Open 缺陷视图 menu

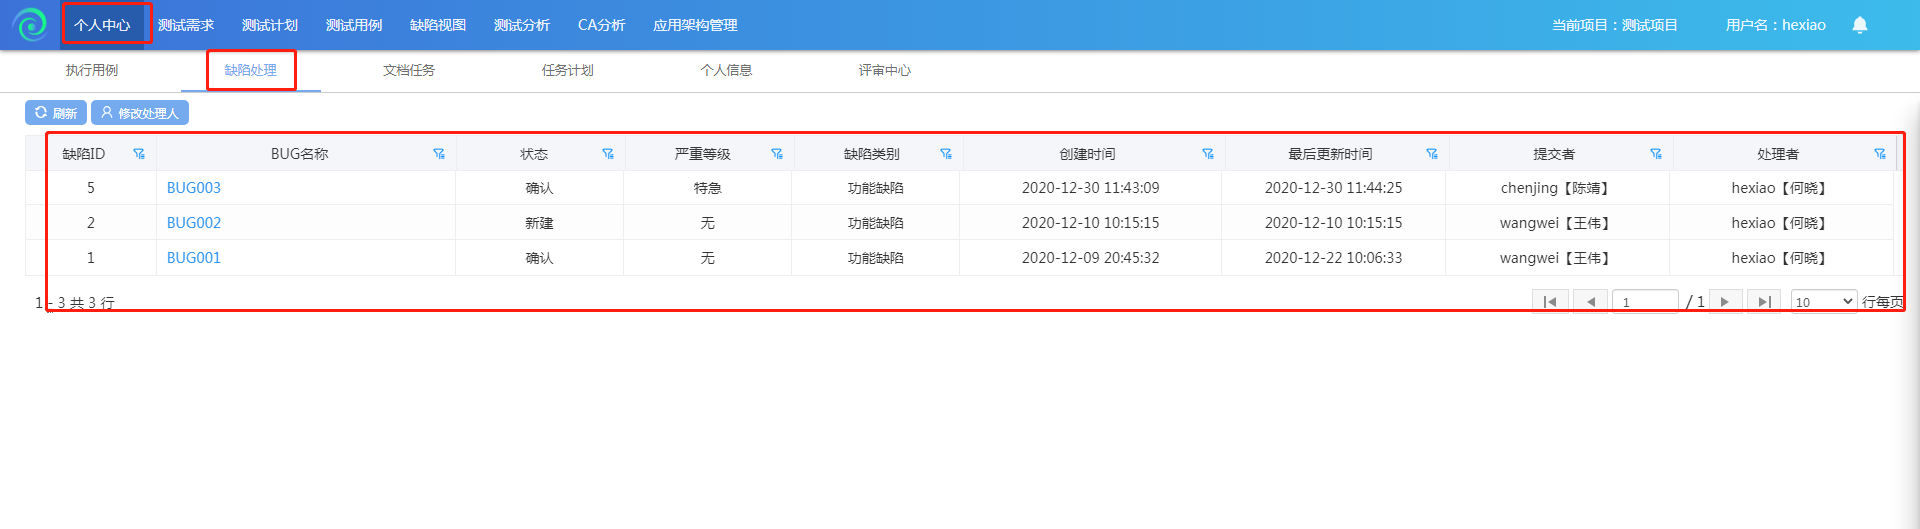(x=438, y=25)
